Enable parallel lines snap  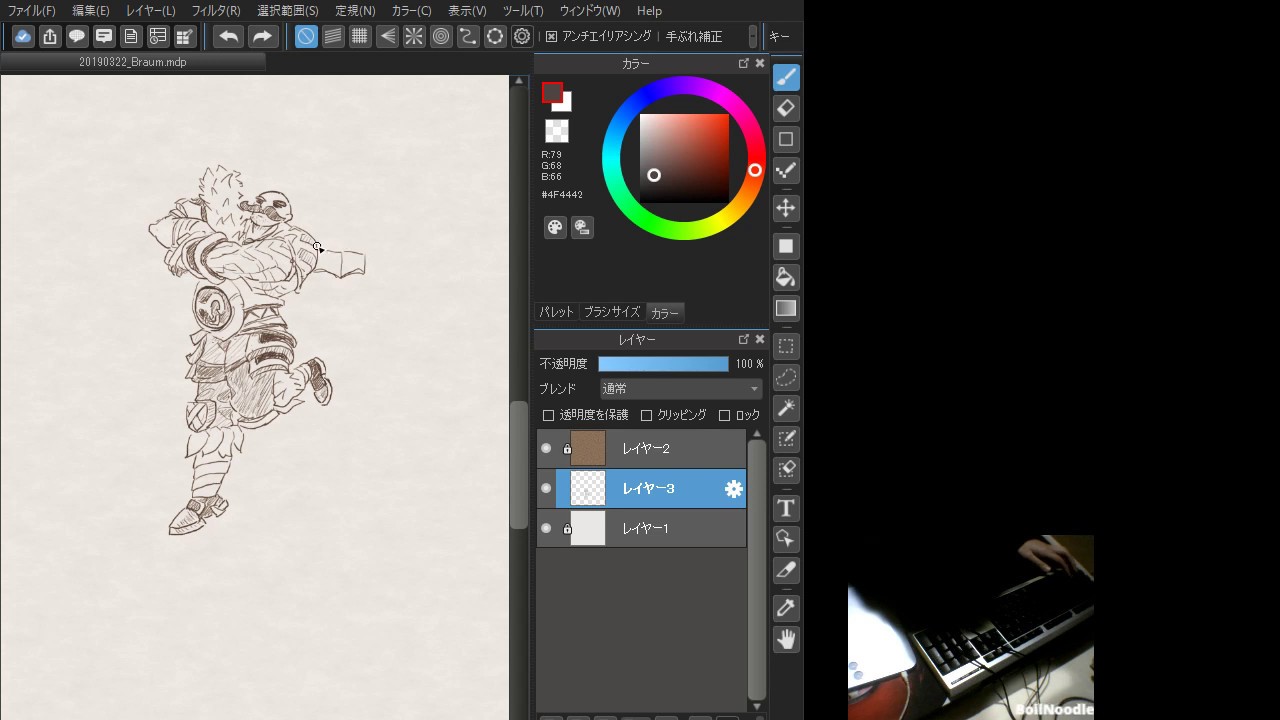333,37
